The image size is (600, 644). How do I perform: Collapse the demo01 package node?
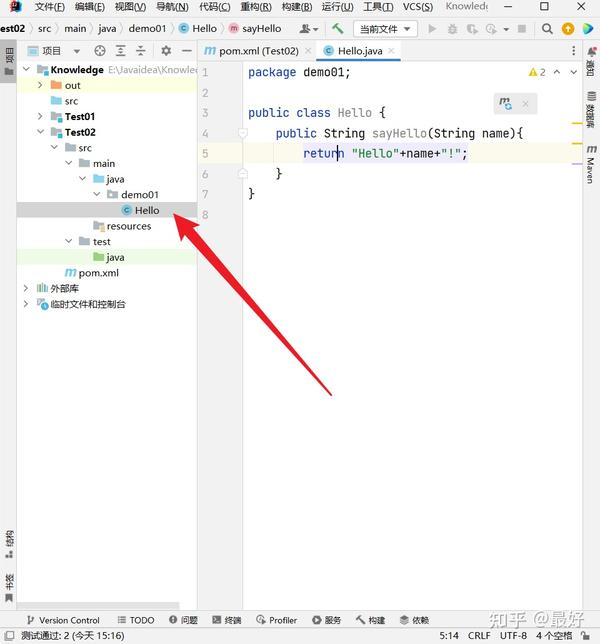click(x=97, y=194)
